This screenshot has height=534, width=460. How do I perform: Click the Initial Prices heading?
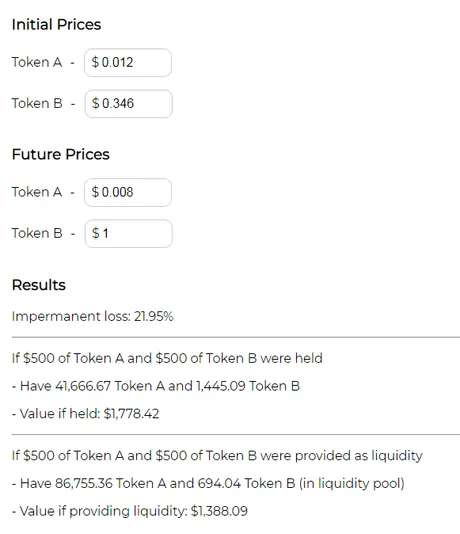point(57,25)
